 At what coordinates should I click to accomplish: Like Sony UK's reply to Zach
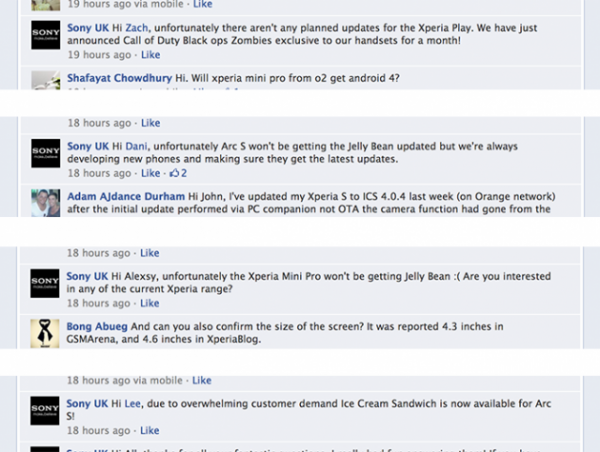click(x=150, y=55)
